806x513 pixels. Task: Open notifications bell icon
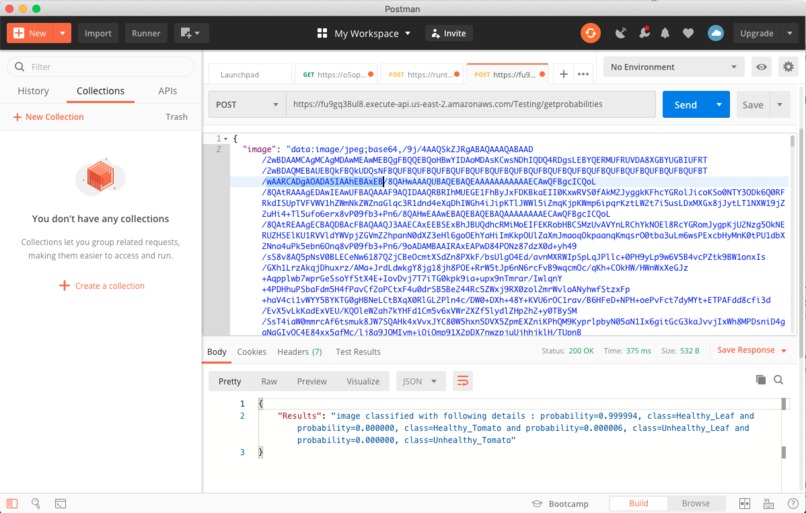[665, 33]
